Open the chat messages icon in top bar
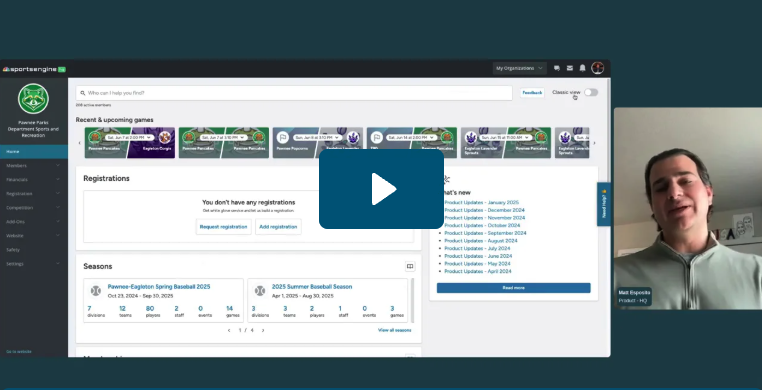Viewport: 762px width, 390px height. coord(557,68)
